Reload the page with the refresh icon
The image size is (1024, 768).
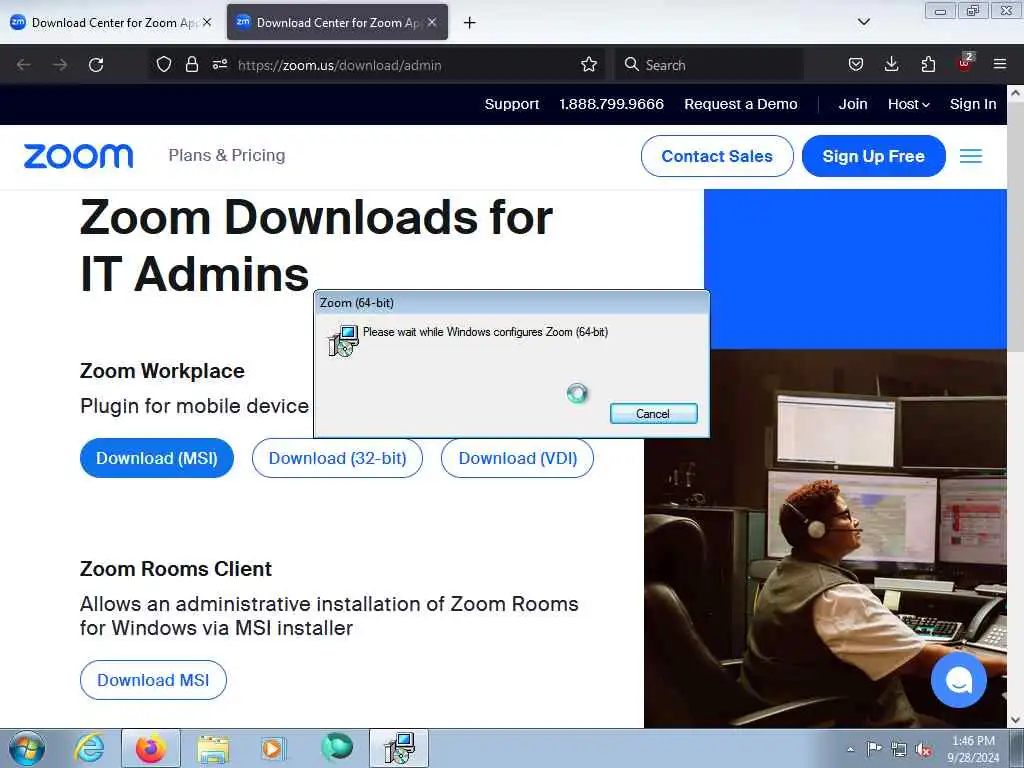(96, 65)
